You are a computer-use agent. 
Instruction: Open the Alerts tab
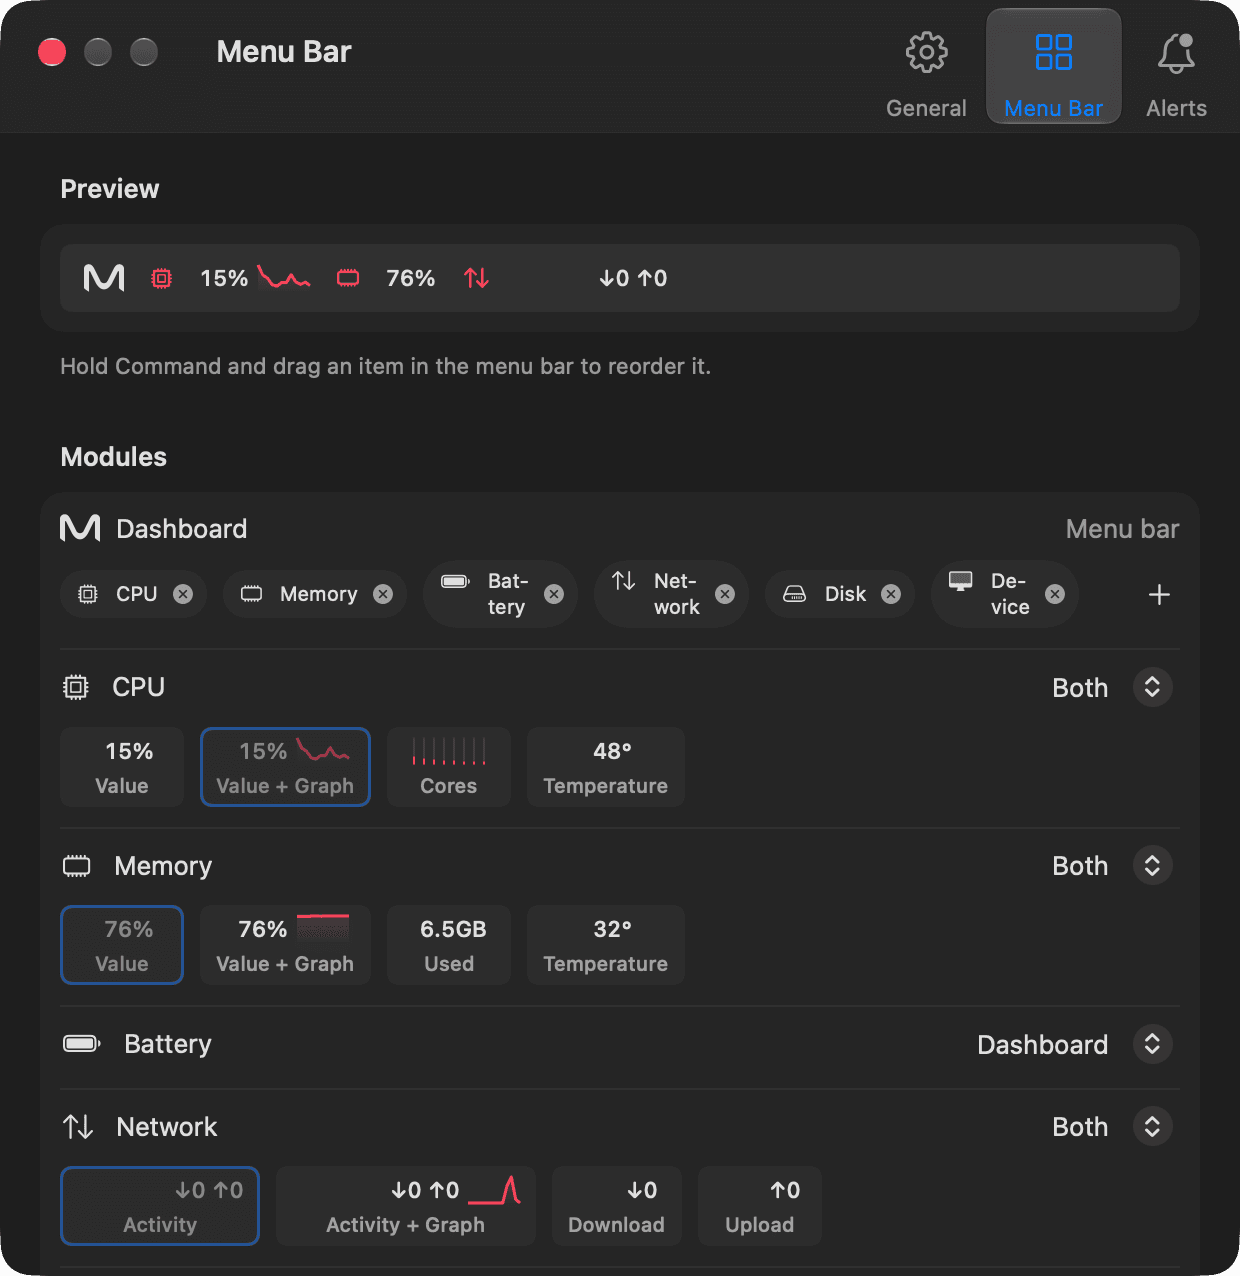point(1176,76)
